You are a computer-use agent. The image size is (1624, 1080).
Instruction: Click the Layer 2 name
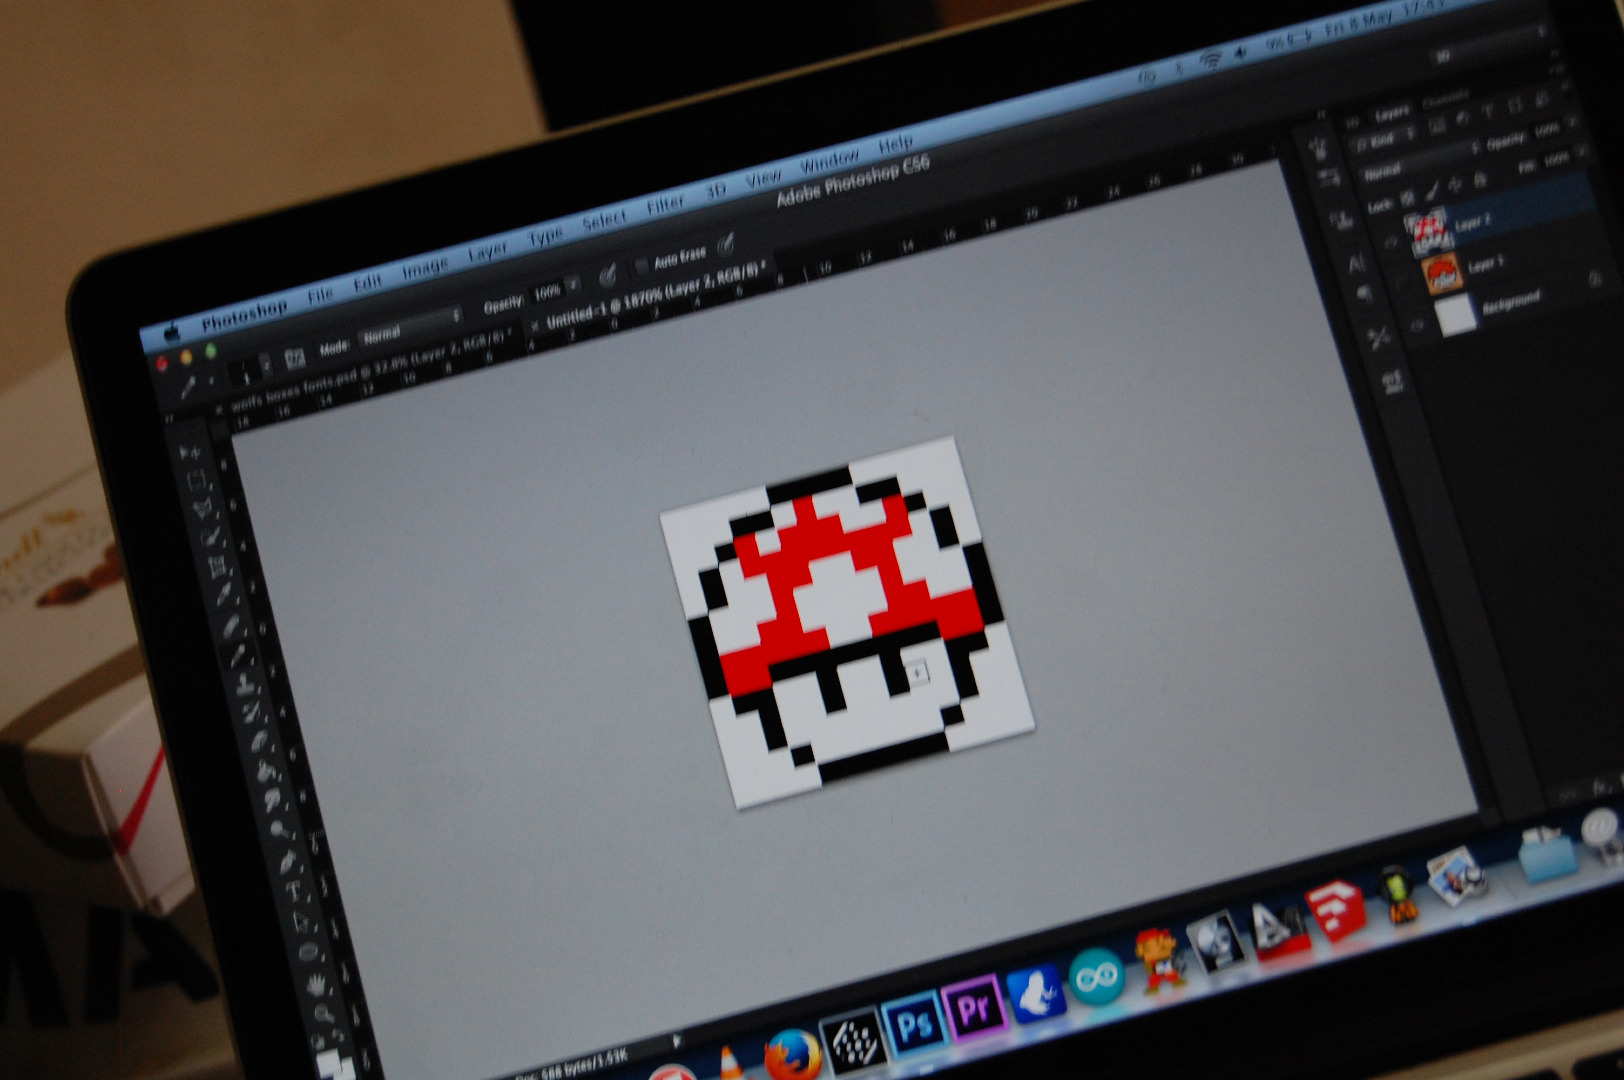(x=1473, y=224)
